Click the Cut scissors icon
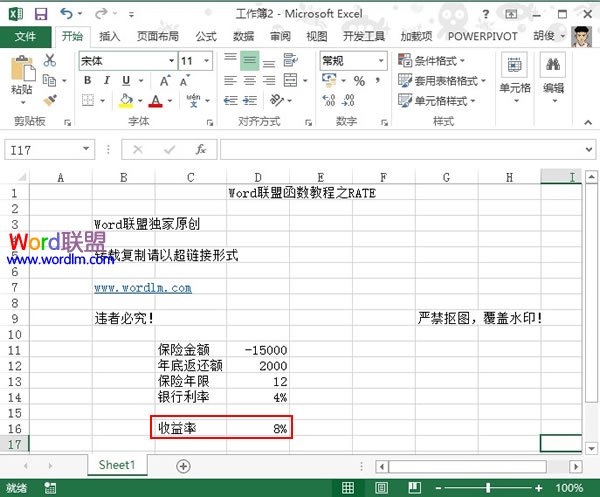This screenshot has height=497, width=600. 50,60
